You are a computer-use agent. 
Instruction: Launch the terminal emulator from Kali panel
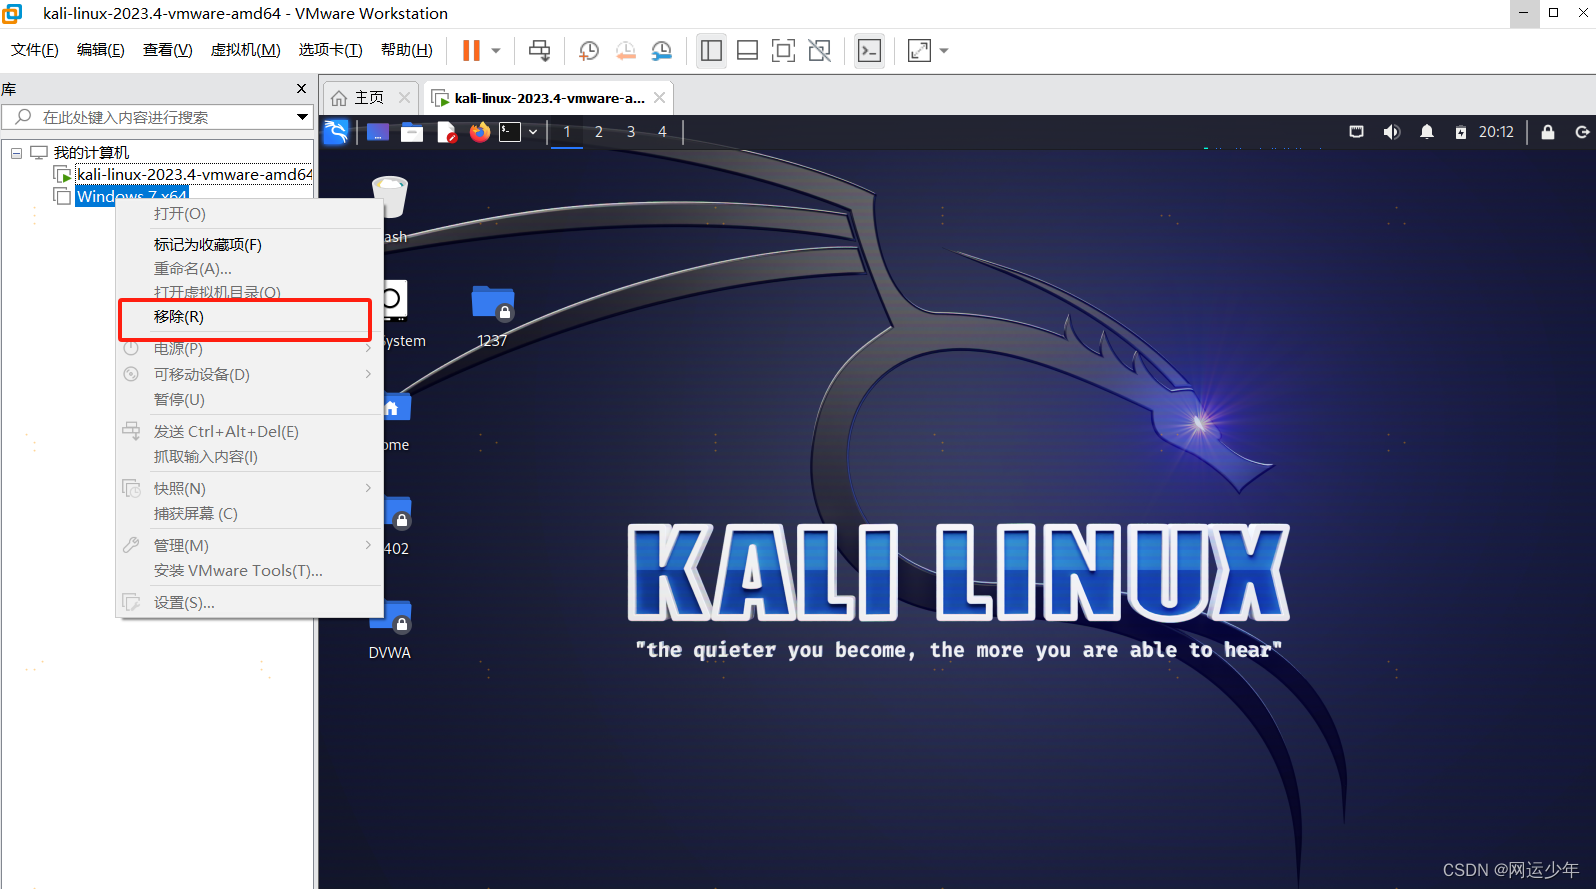(x=510, y=132)
